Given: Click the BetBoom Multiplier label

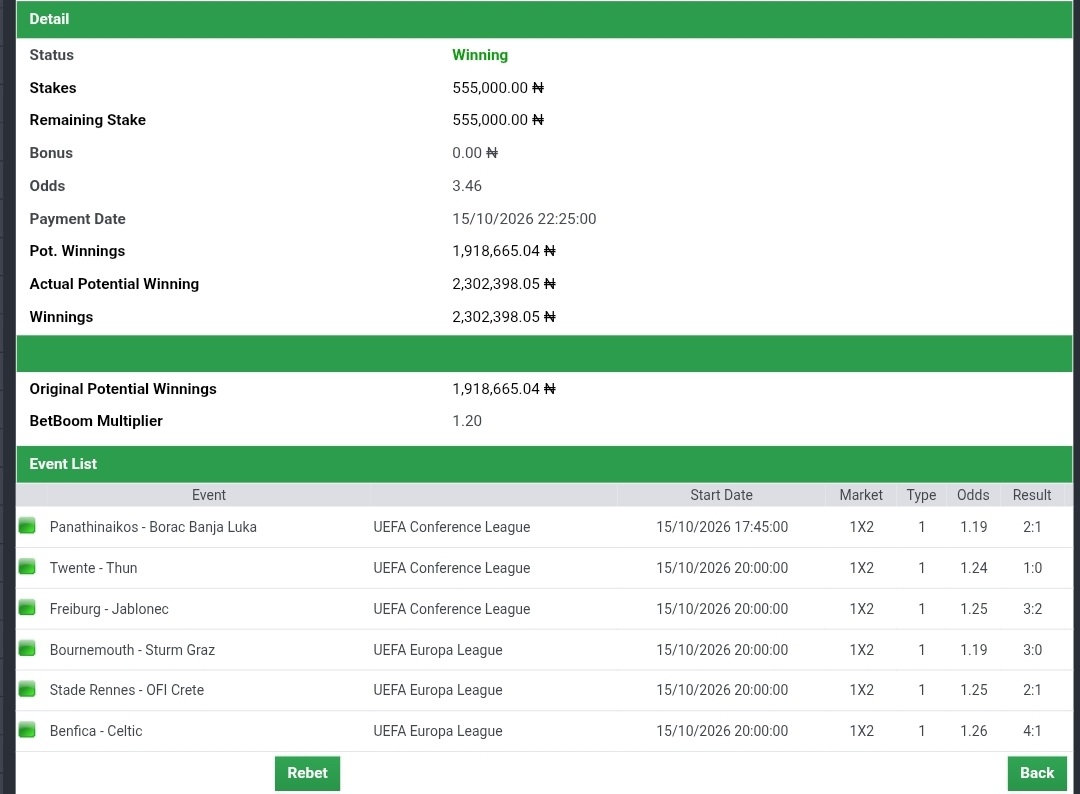Looking at the screenshot, I should (96, 421).
